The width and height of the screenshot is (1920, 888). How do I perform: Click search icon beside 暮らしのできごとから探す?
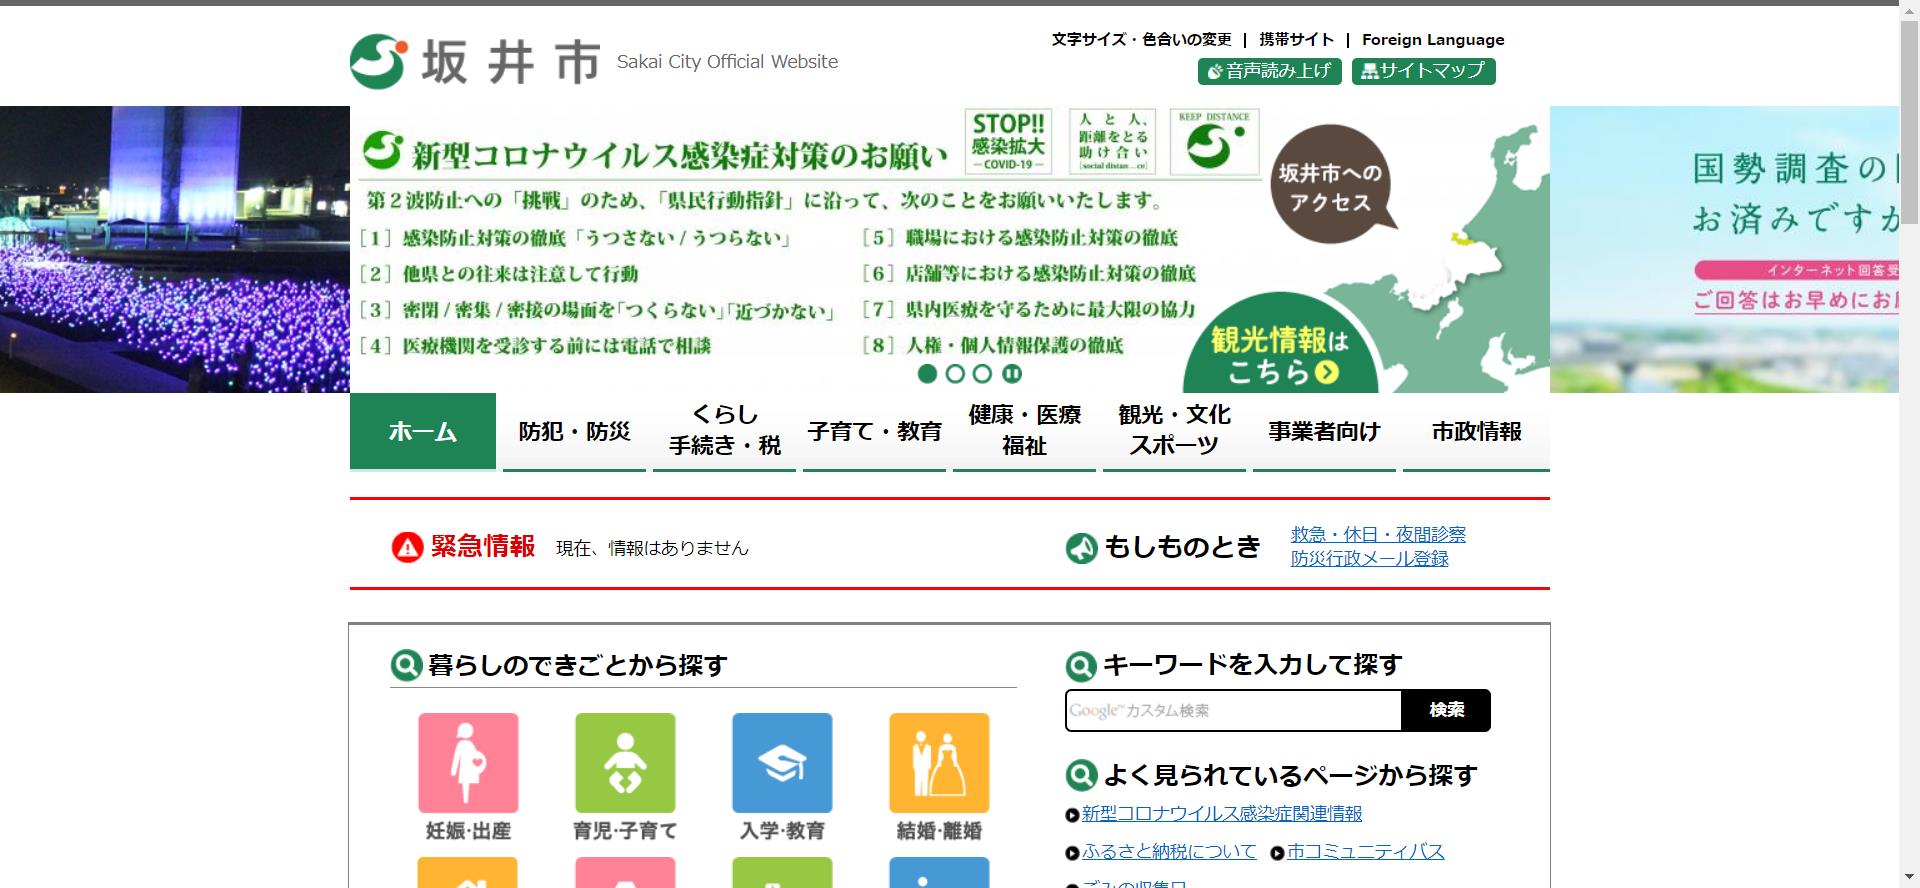[406, 665]
